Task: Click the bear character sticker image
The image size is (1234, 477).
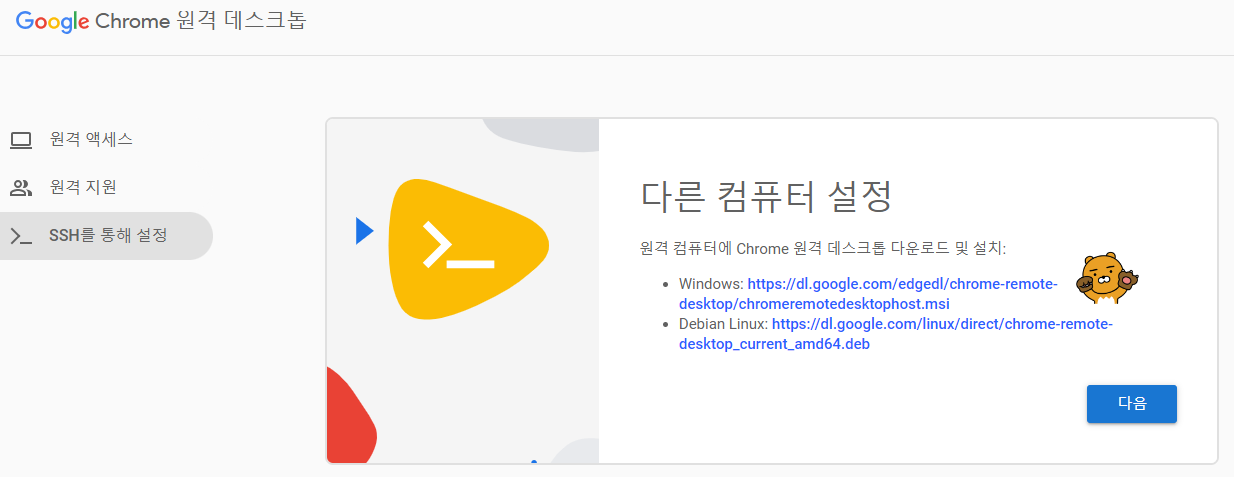Action: coord(1107,277)
